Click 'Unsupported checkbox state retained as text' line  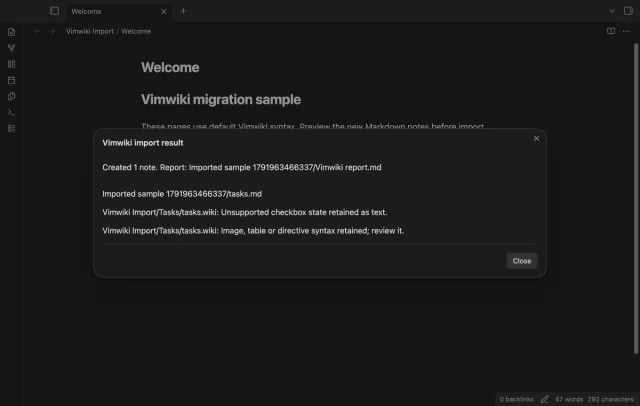244,212
